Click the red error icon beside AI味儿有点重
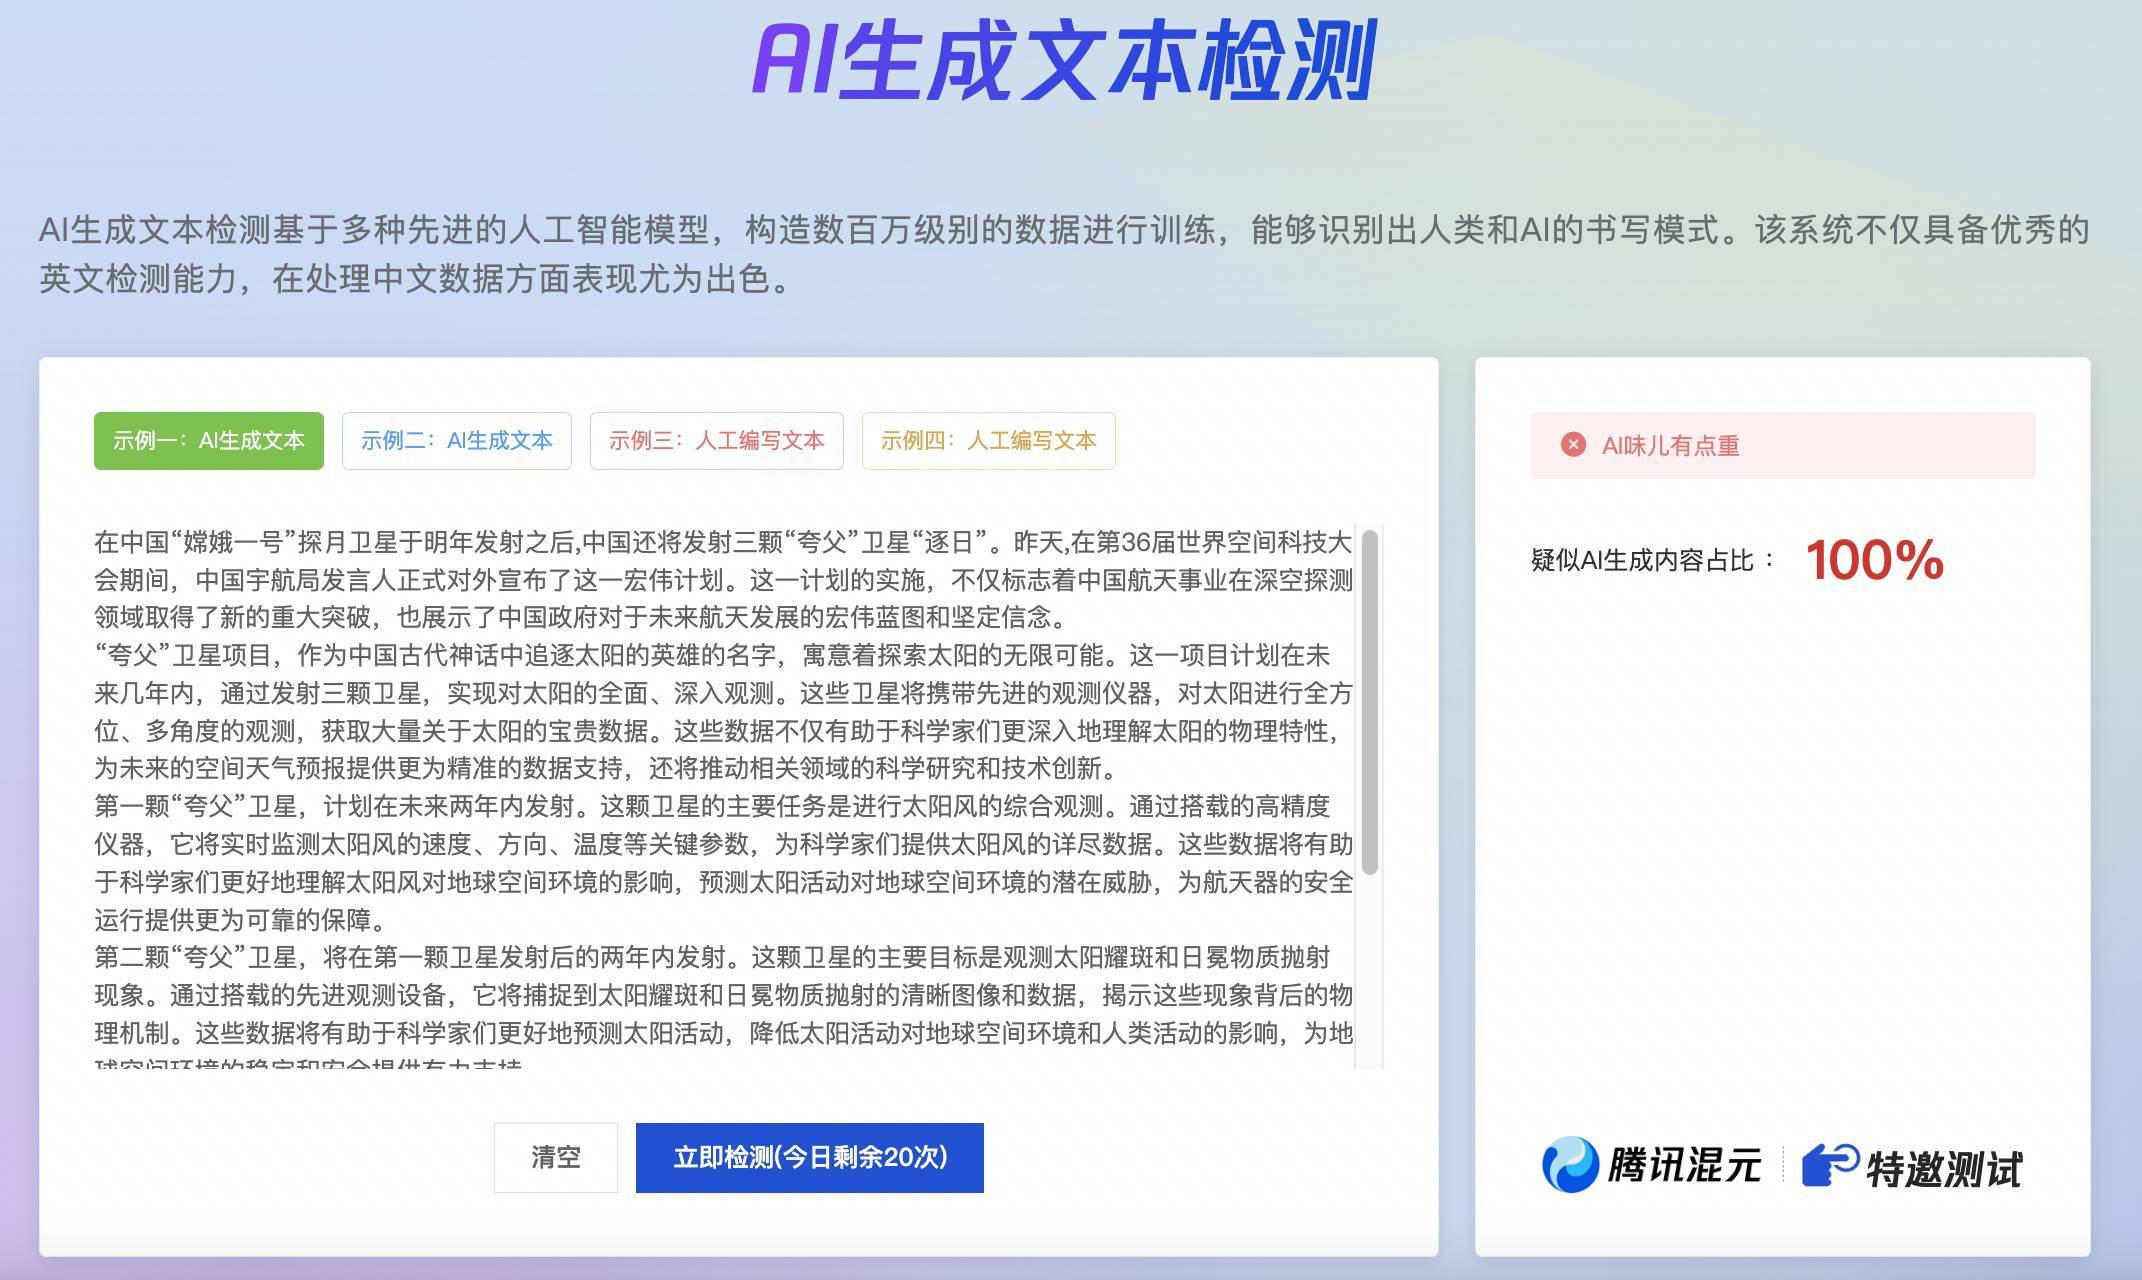 click(x=1573, y=445)
